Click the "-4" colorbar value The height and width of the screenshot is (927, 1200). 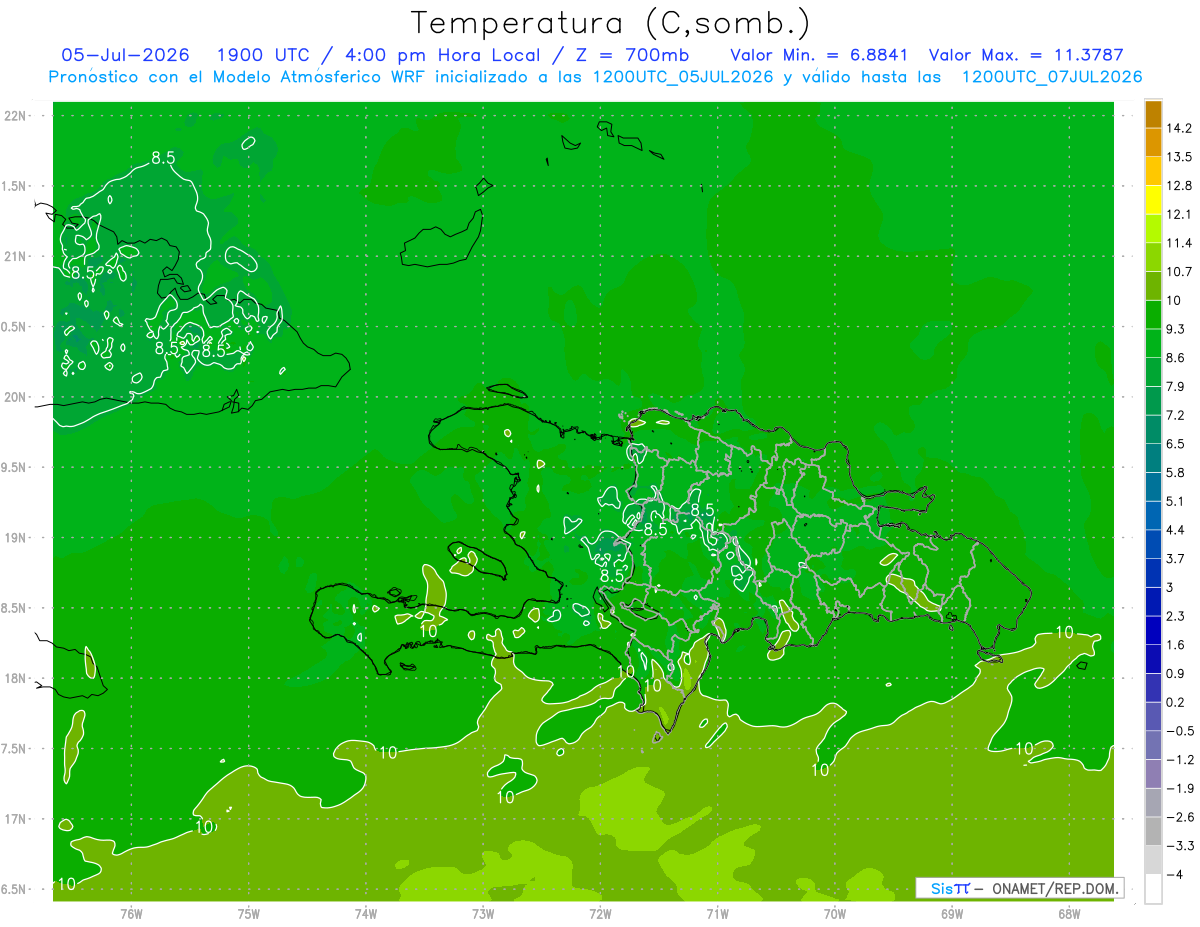pyautogui.click(x=1174, y=874)
